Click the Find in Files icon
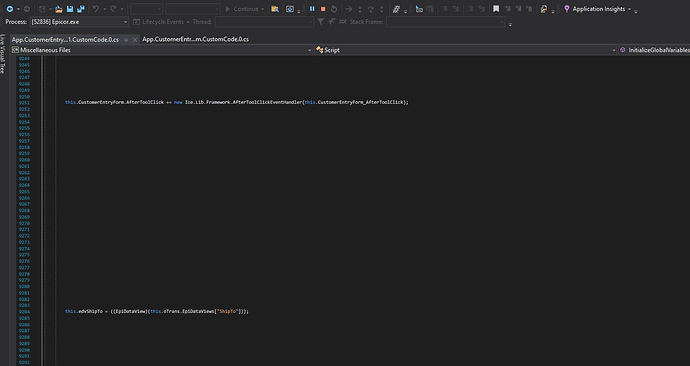Image resolution: width=690 pixels, height=366 pixels. [x=275, y=9]
